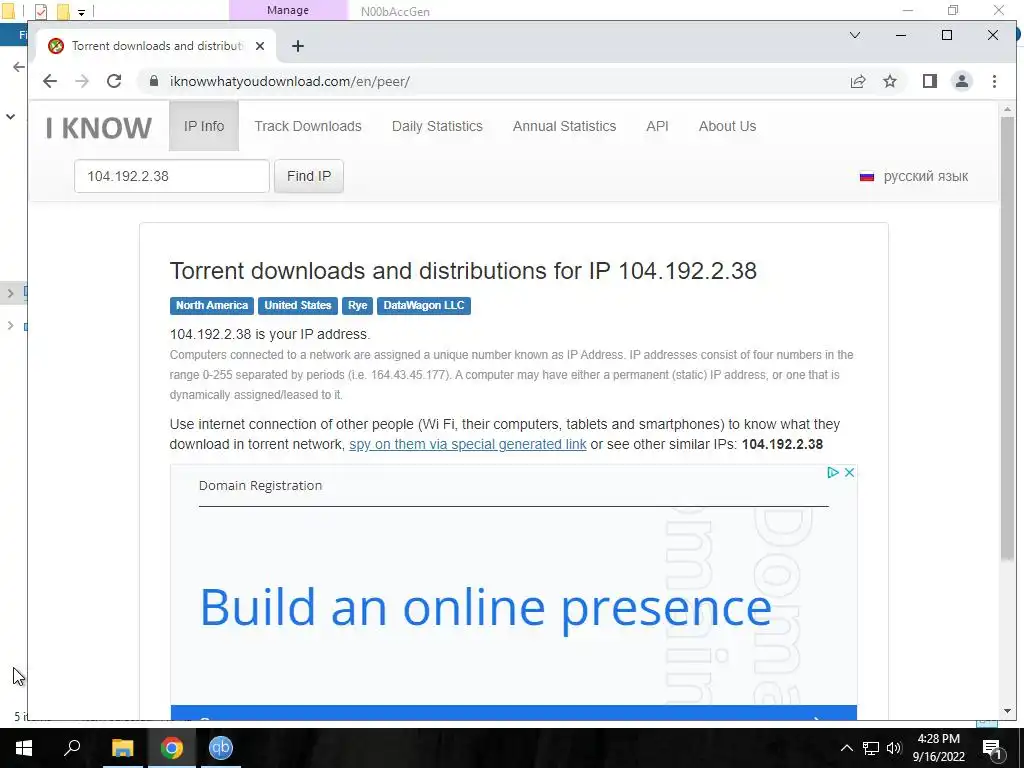1024x768 pixels.
Task: Click the United States tag
Action: coord(297,306)
